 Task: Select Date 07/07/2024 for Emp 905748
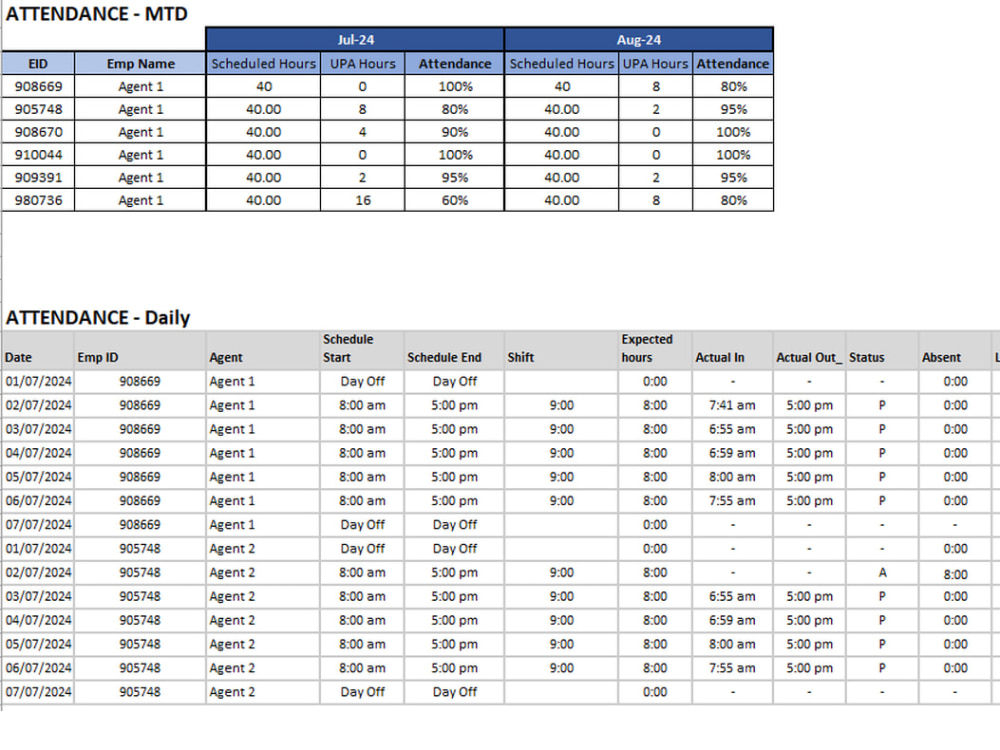(x=38, y=692)
